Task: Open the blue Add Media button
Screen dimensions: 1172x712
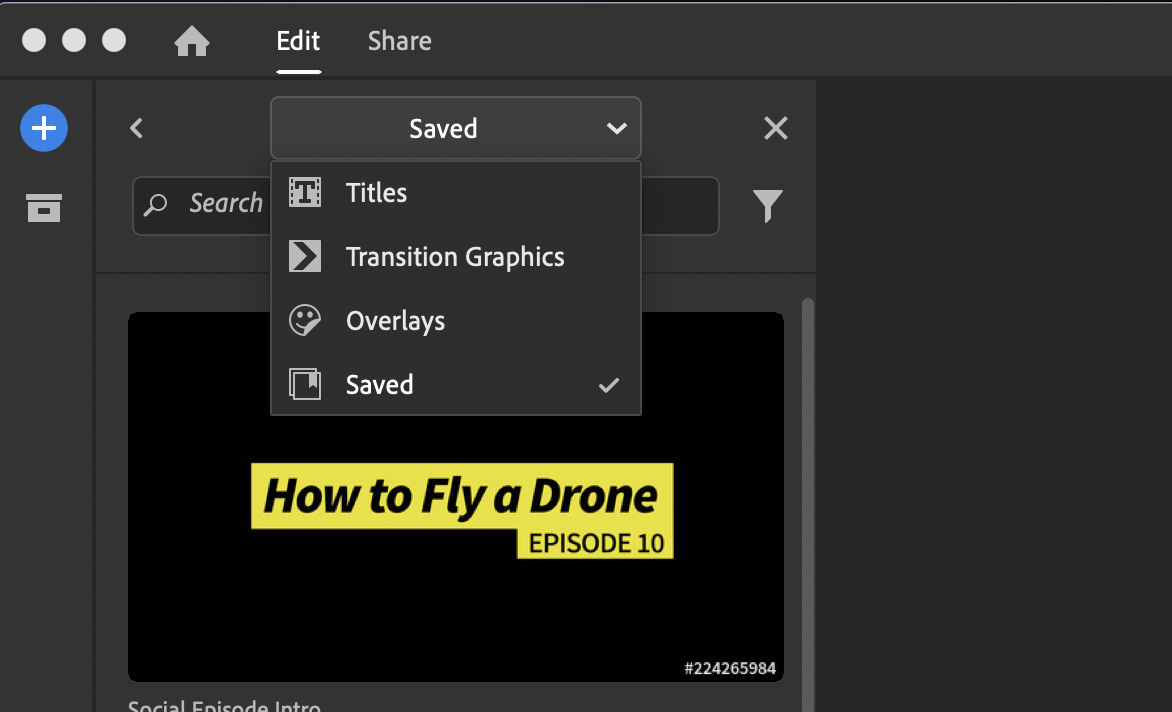Action: tap(43, 128)
